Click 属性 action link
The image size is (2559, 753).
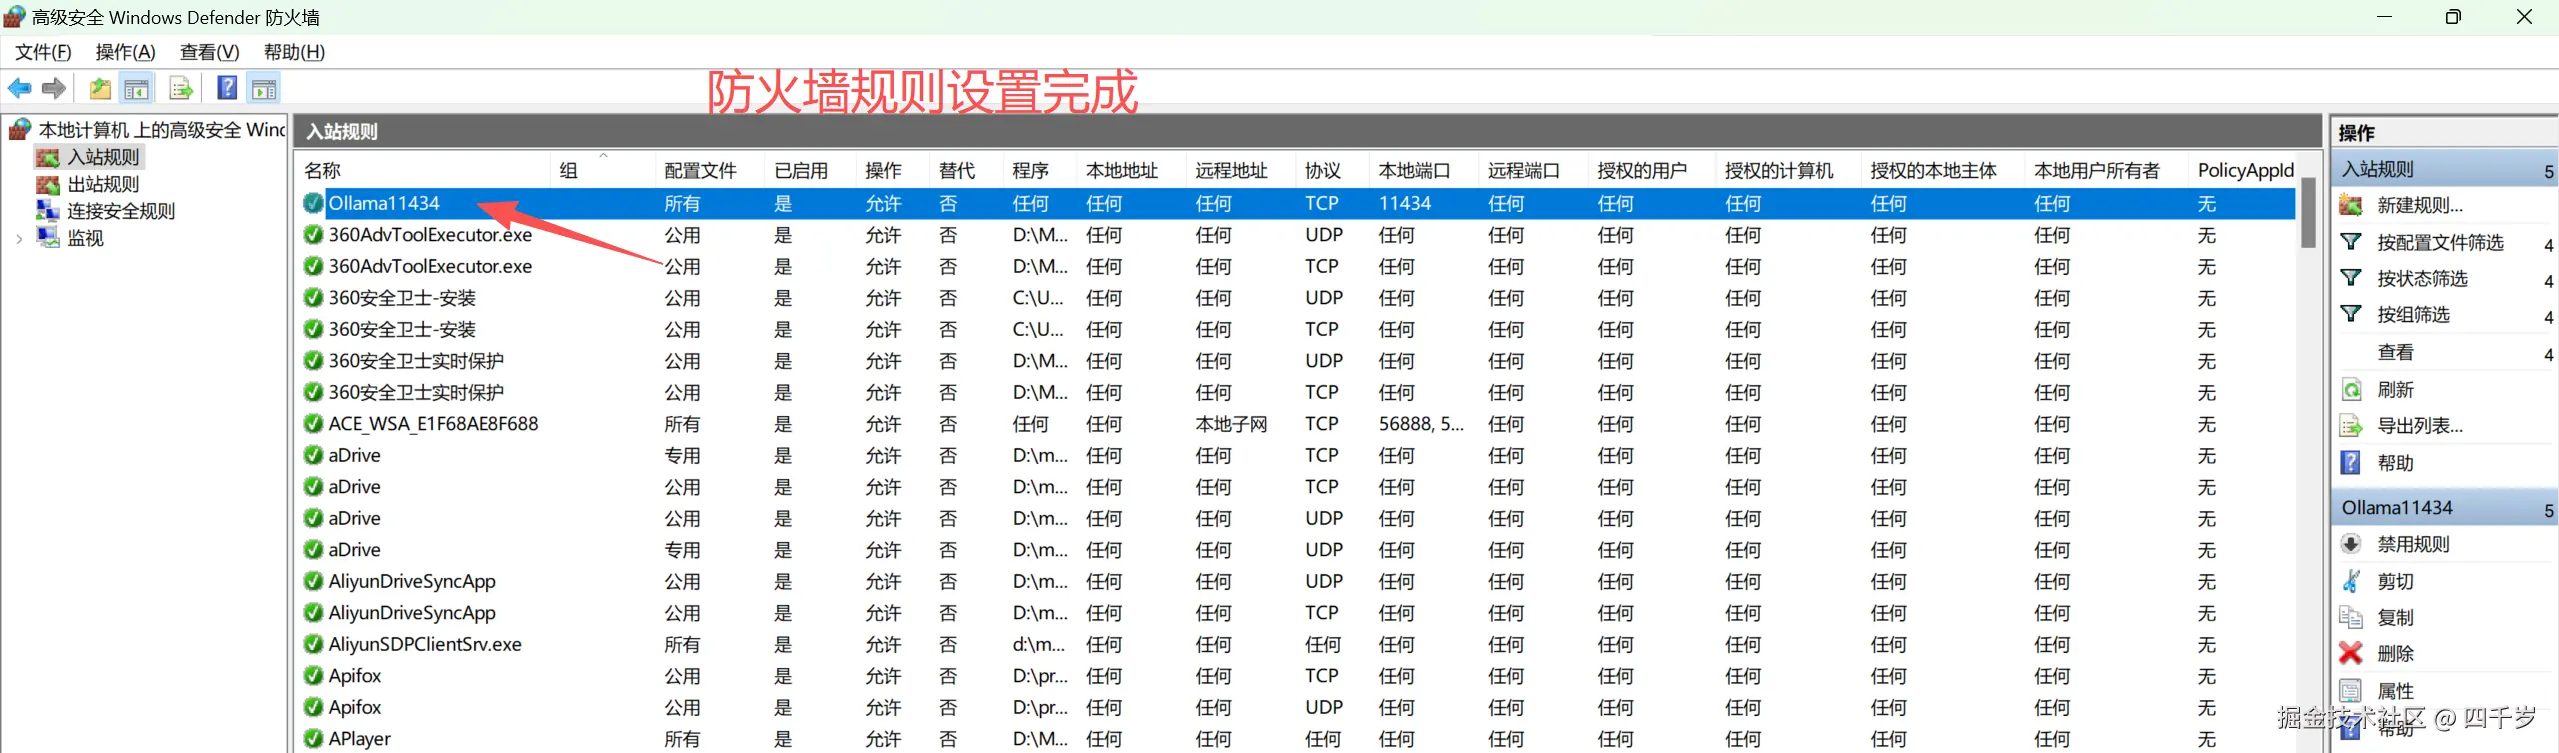(2395, 690)
